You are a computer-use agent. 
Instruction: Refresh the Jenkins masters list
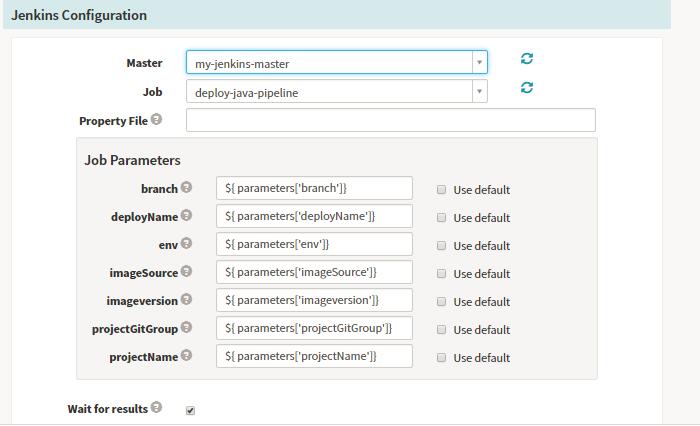click(x=527, y=59)
